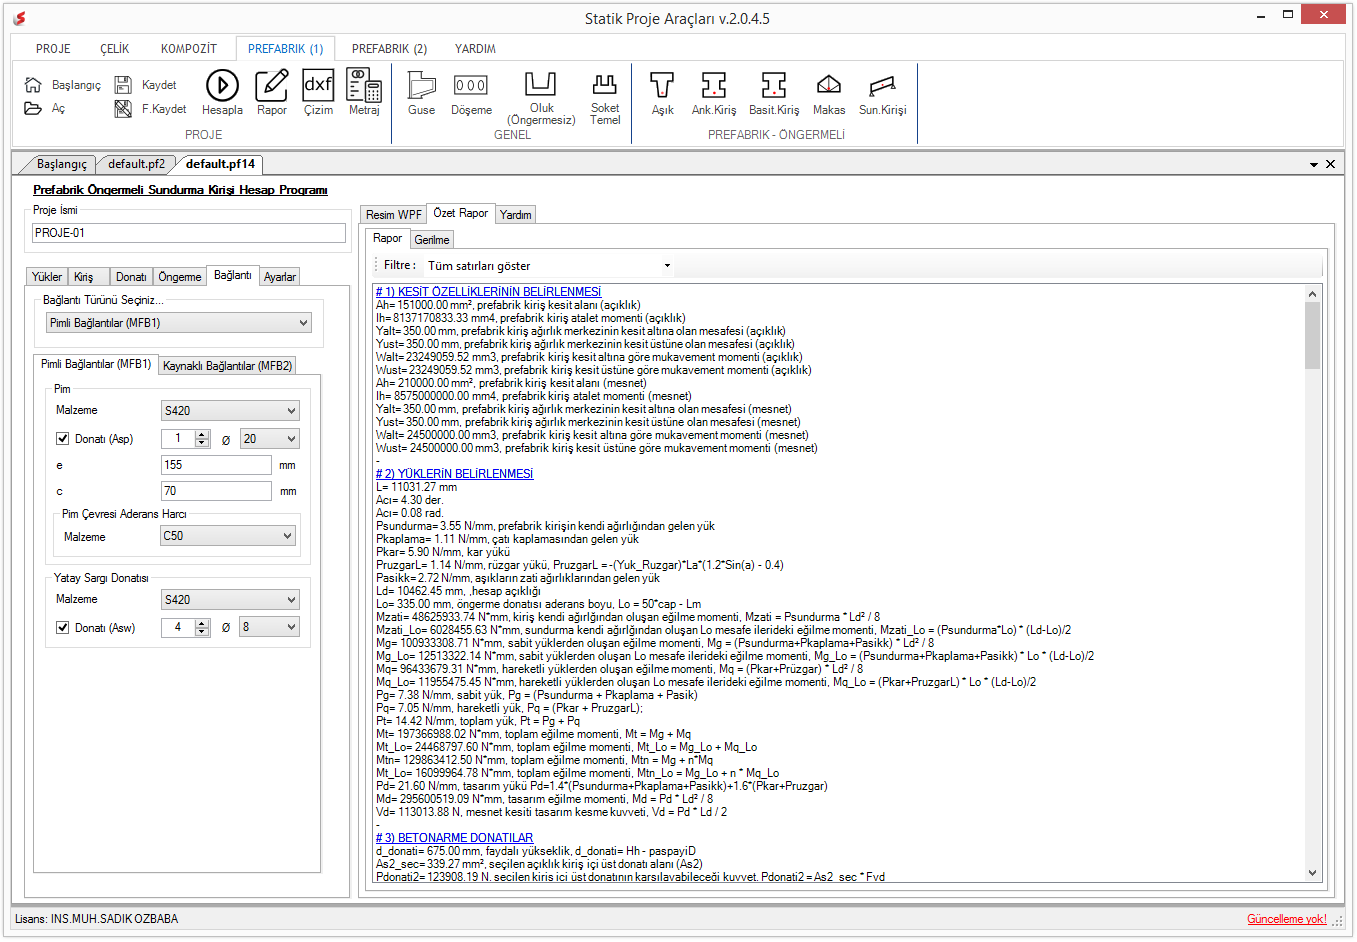
Task: Click the c value 70 field
Action: click(216, 491)
